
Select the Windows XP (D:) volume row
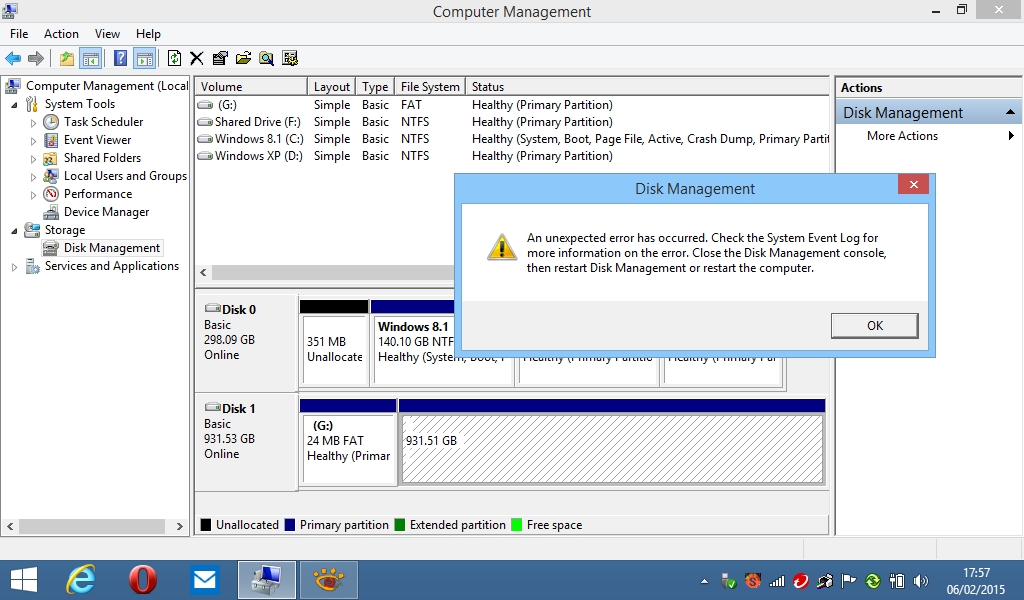point(513,156)
